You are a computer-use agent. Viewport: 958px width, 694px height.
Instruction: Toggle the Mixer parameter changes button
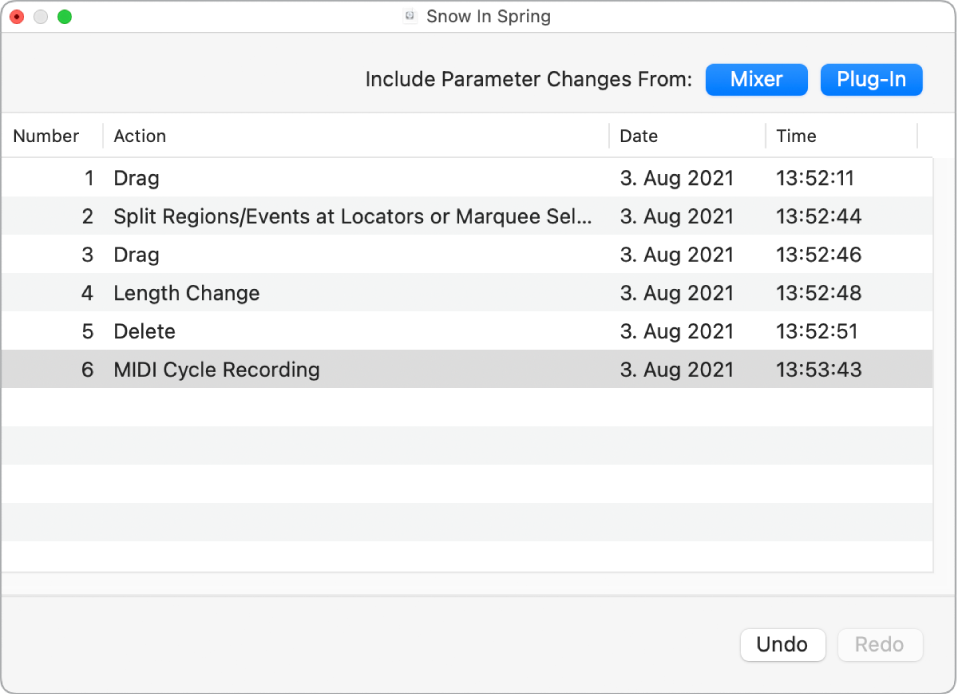[756, 80]
